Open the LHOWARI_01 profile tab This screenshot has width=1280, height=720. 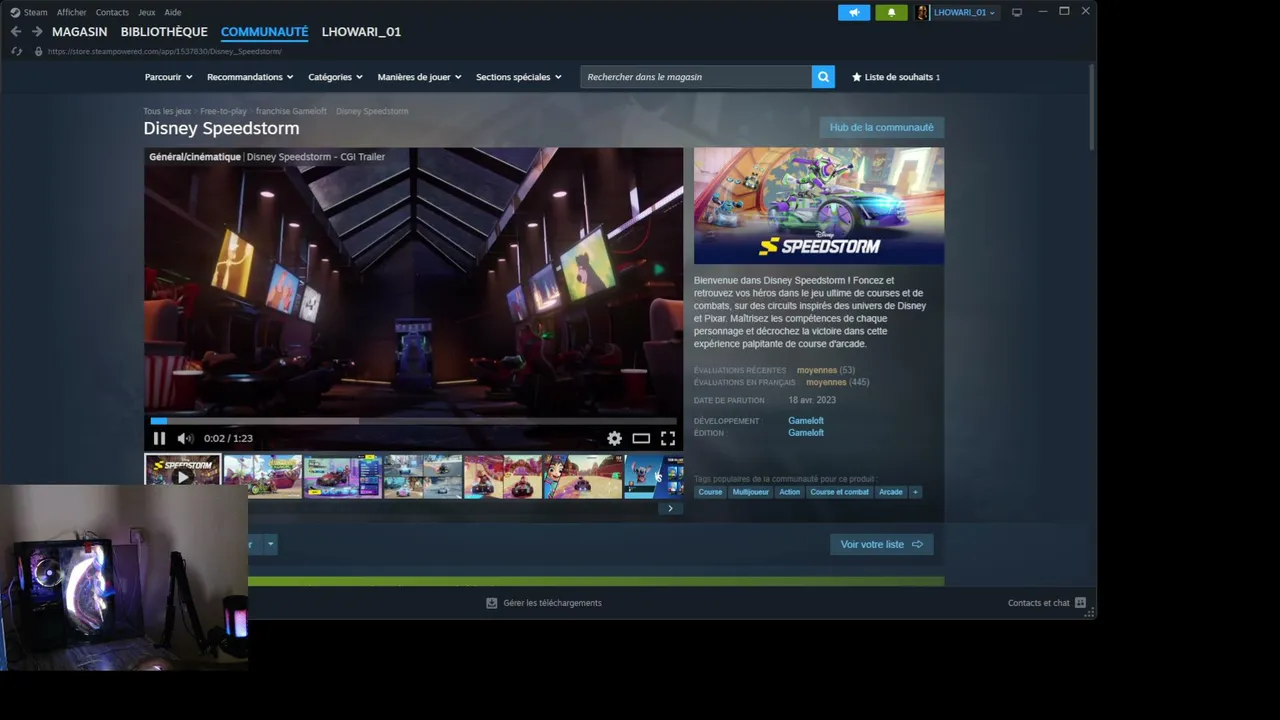(361, 32)
